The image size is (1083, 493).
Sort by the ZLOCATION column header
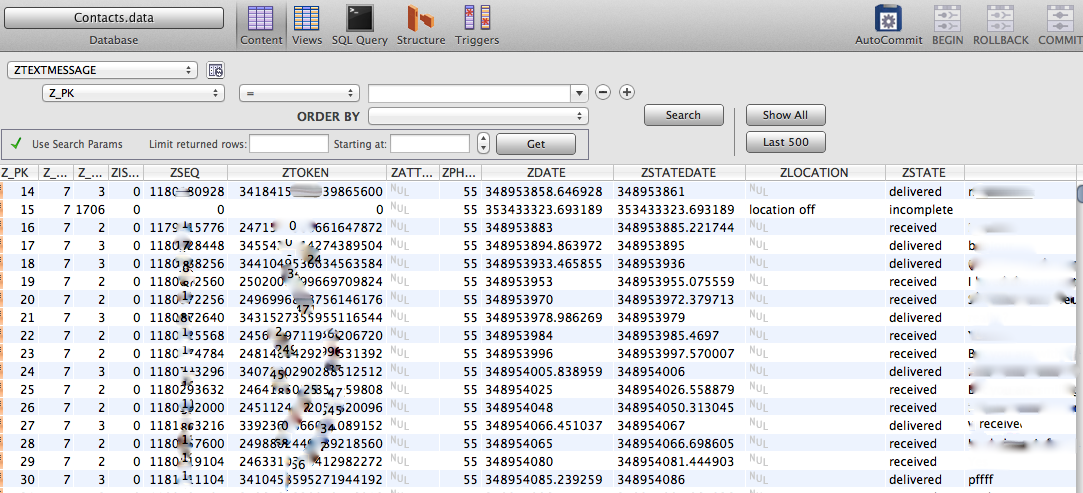[815, 173]
